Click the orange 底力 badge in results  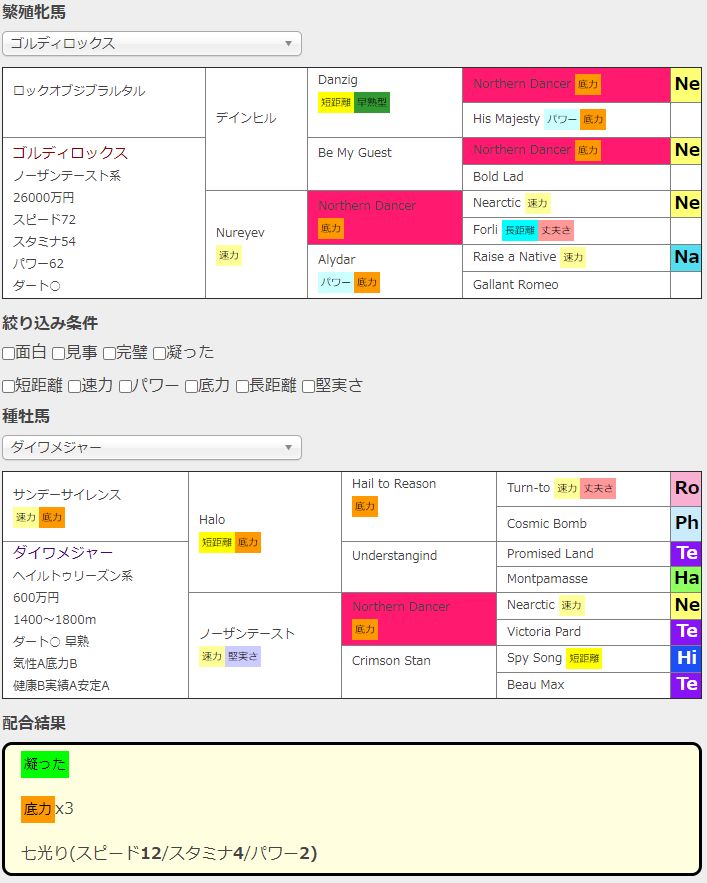coord(38,809)
